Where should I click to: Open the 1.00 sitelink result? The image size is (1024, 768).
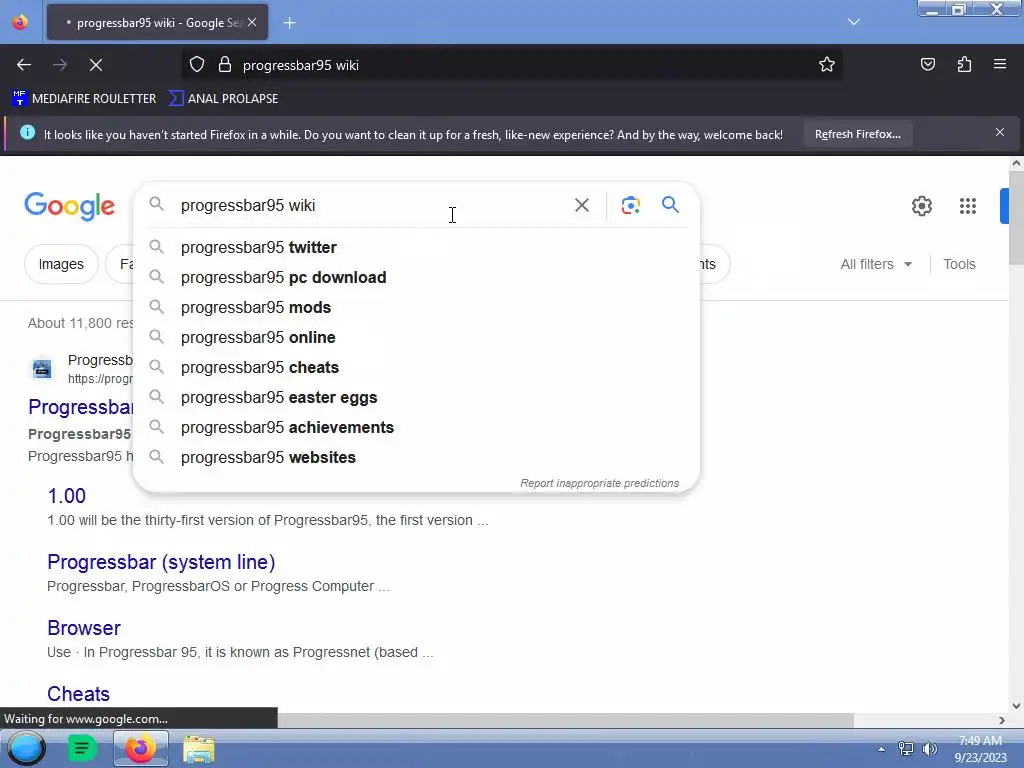67,496
